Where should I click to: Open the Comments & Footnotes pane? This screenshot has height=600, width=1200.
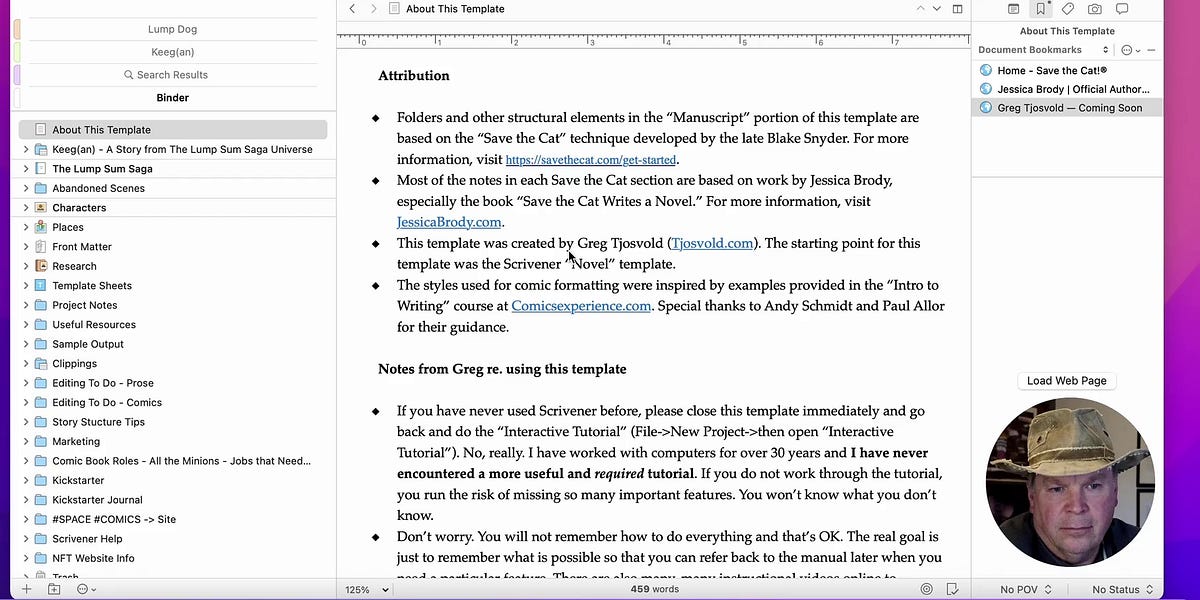[1121, 9]
